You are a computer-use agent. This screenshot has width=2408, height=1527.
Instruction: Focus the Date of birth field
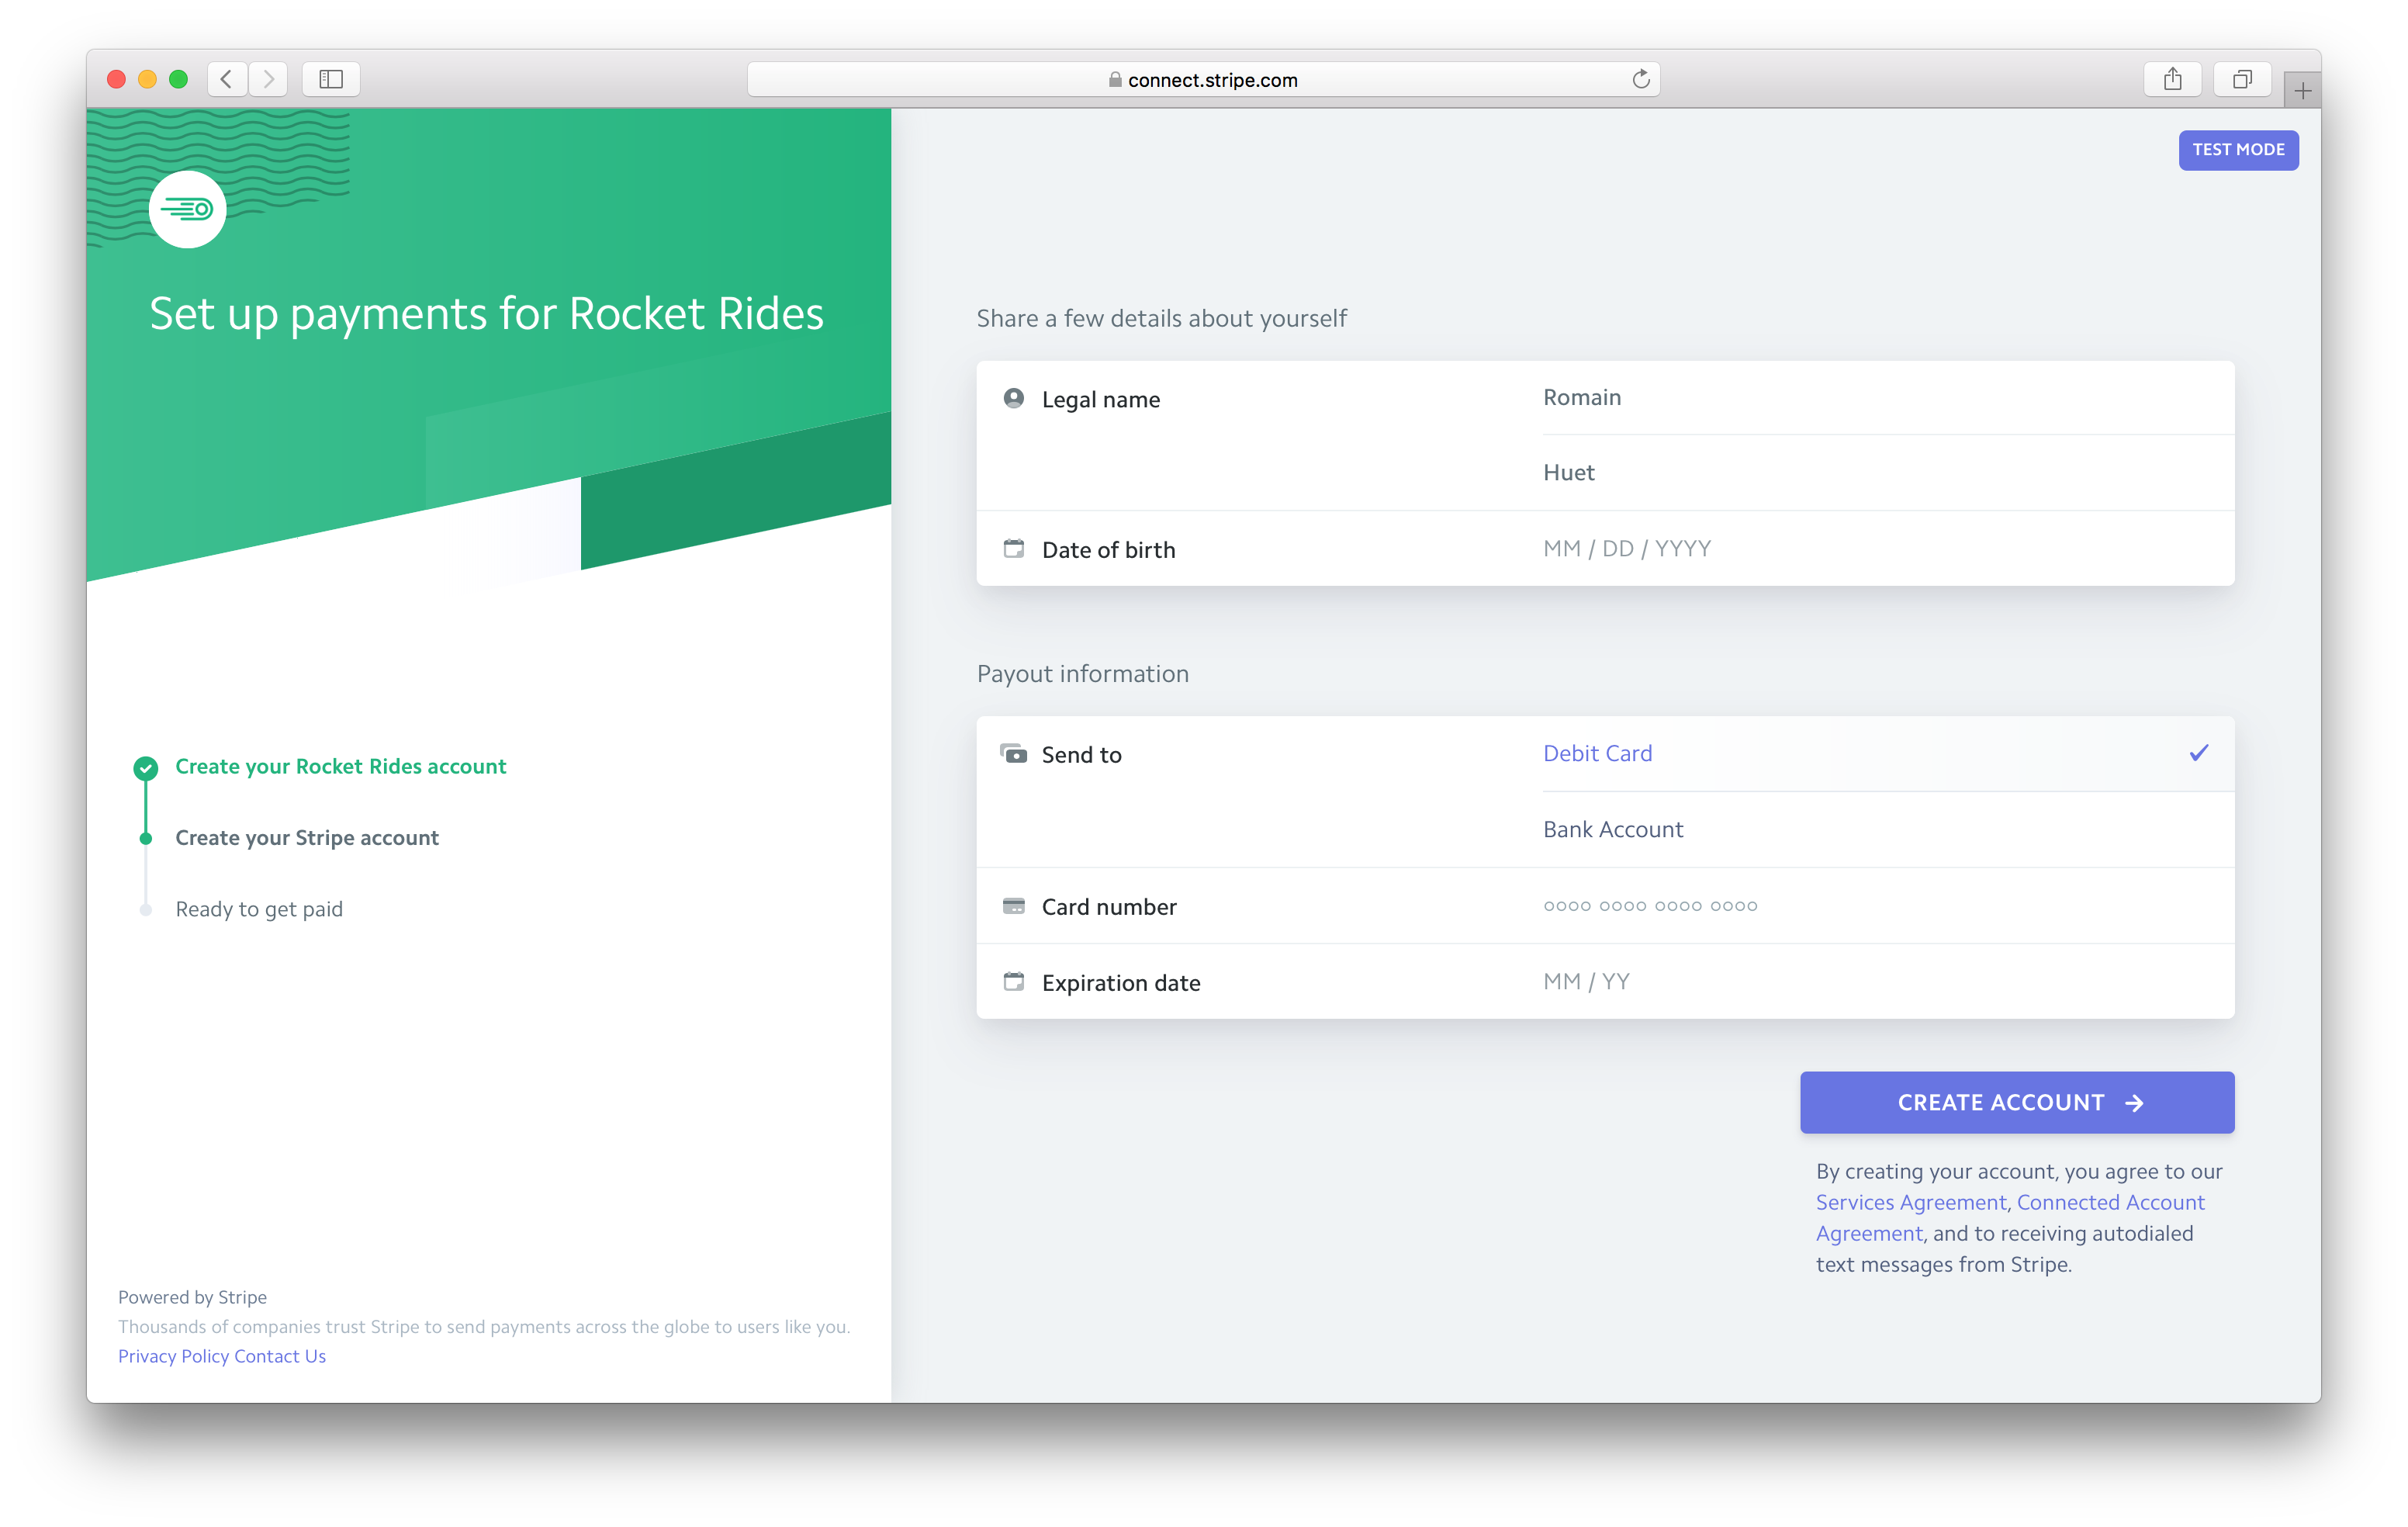[x=1627, y=548]
